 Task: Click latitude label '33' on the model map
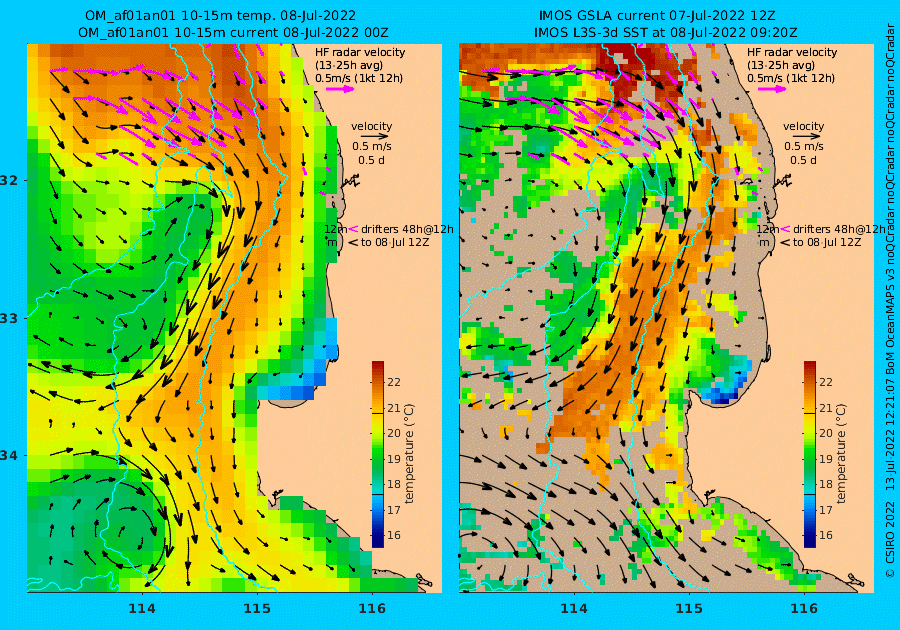[9, 318]
